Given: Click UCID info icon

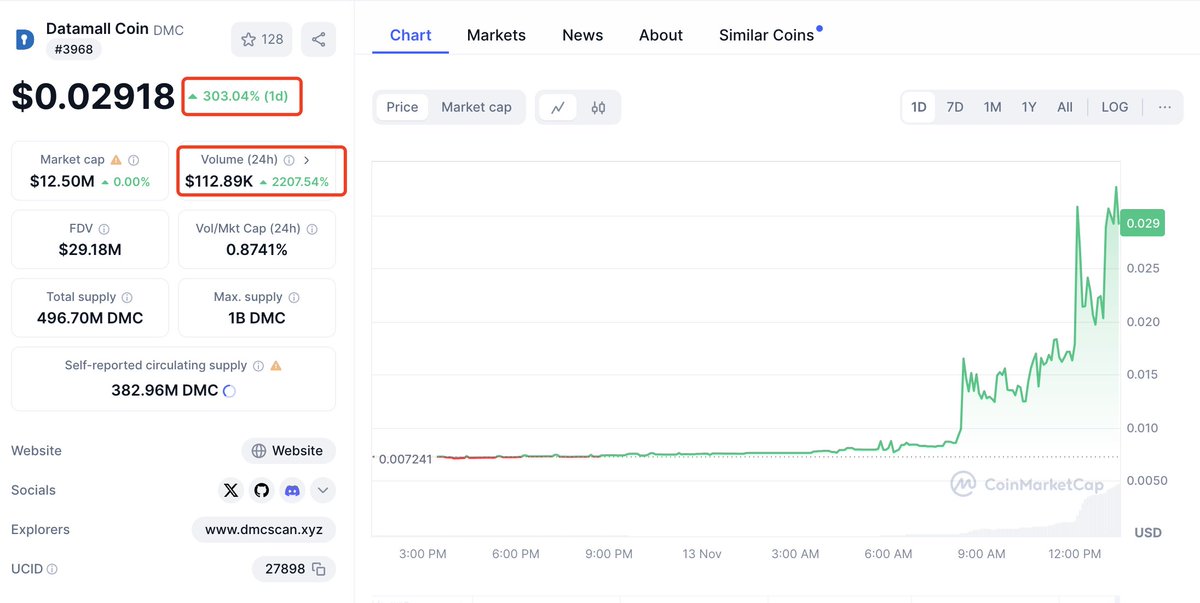Looking at the screenshot, I should pos(52,569).
